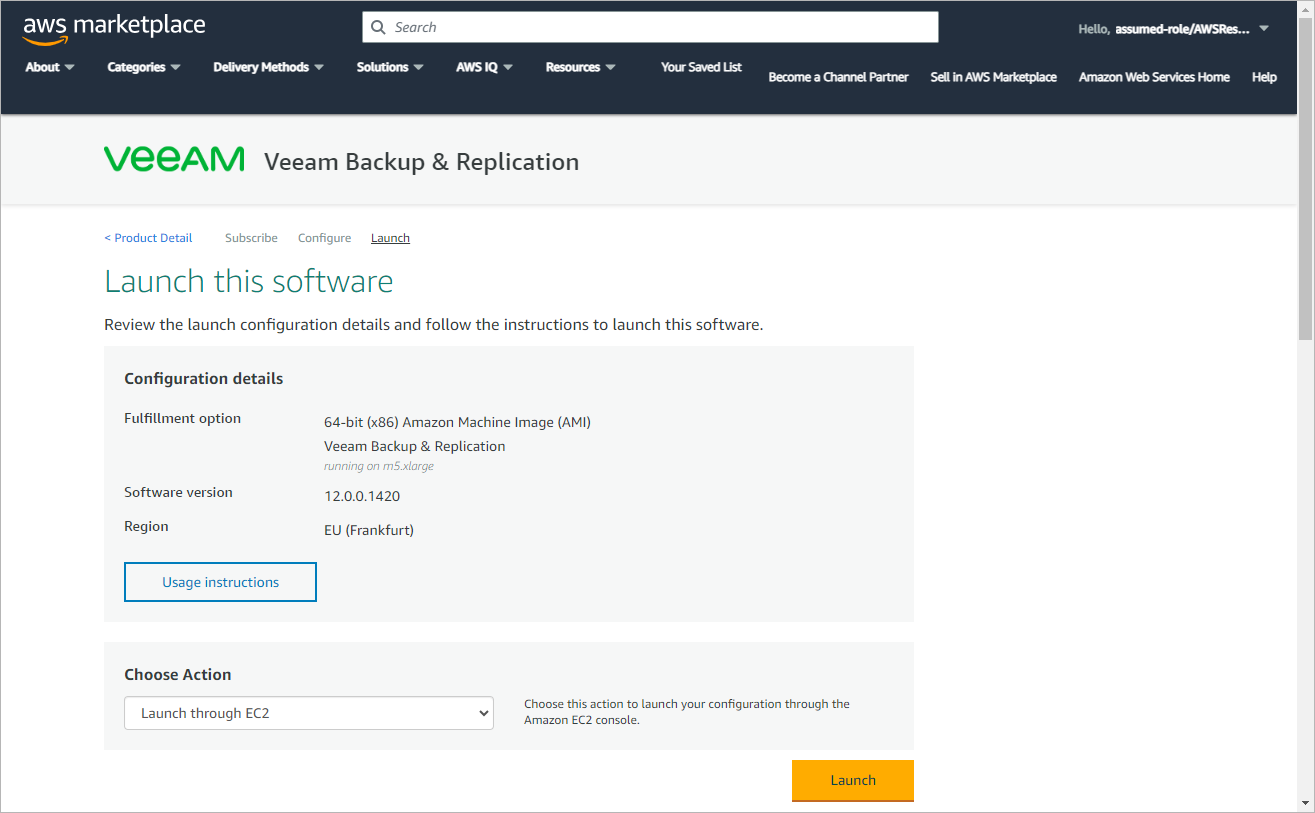Screen dimensions: 1315x813
Task: Click the software version 12.0.0.1420 text
Action: pyautogui.click(x=362, y=496)
